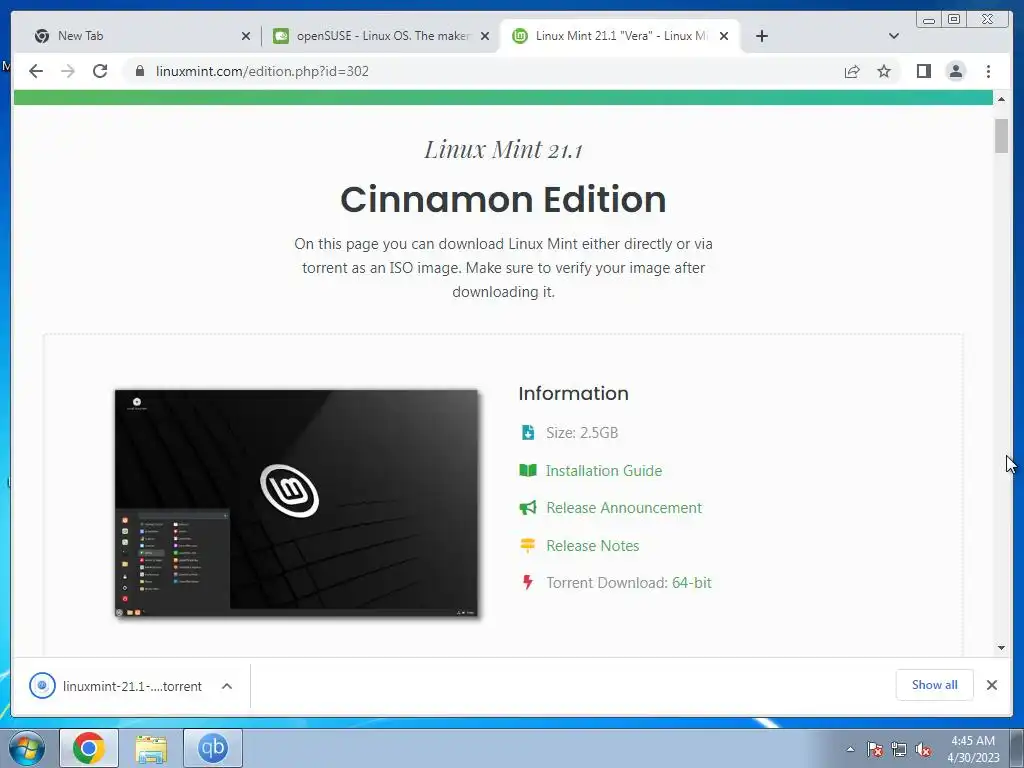This screenshot has width=1024, height=768.
Task: Expand the torrent download options chevron
Action: (x=227, y=686)
